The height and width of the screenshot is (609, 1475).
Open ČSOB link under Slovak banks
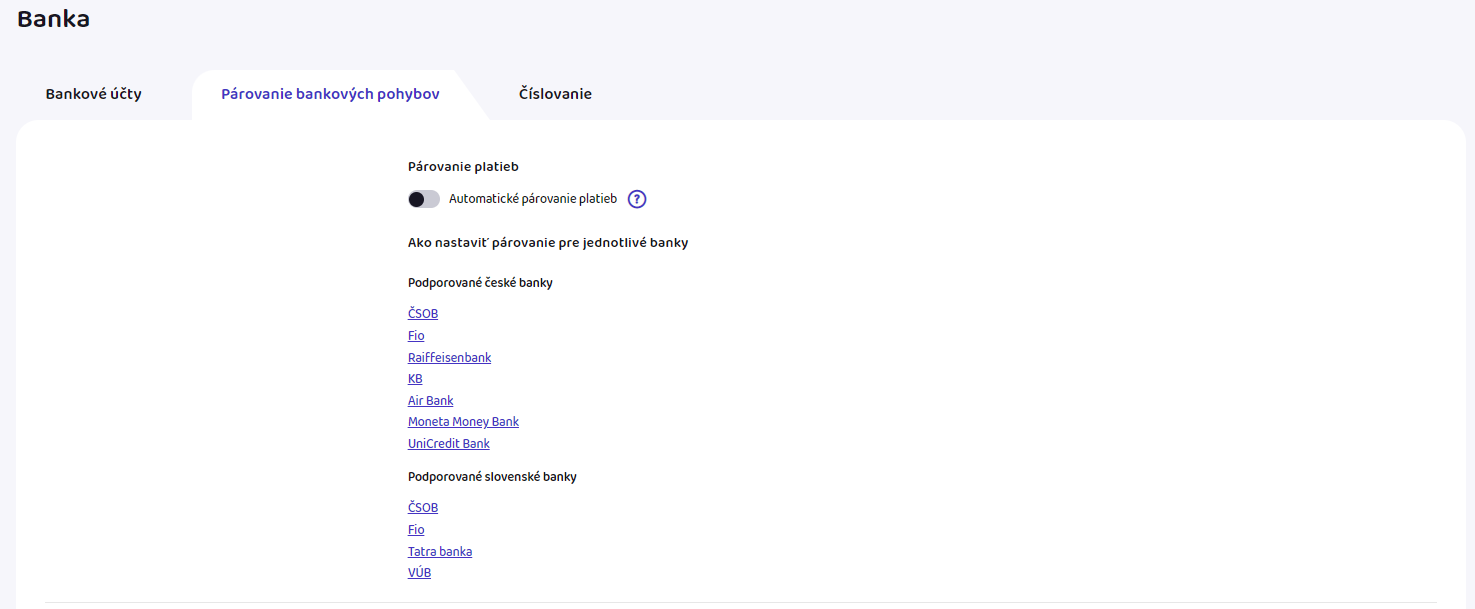(423, 508)
